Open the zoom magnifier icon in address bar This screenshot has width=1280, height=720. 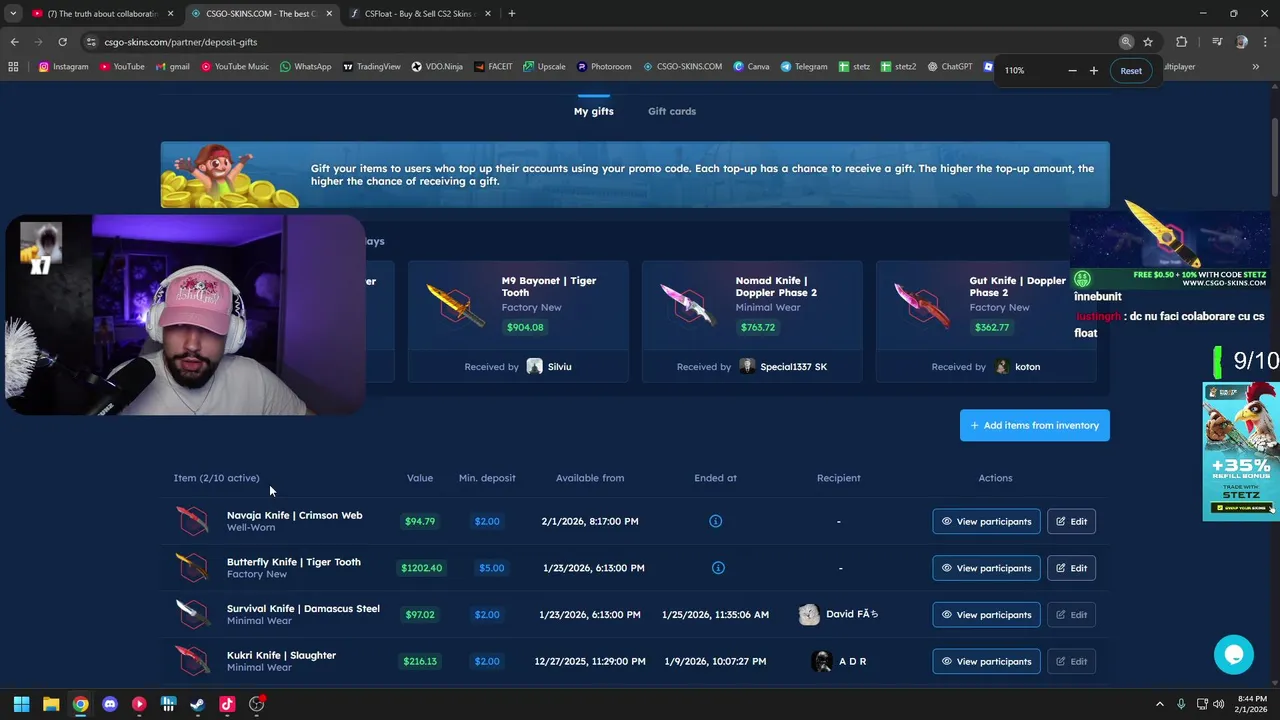[1126, 42]
